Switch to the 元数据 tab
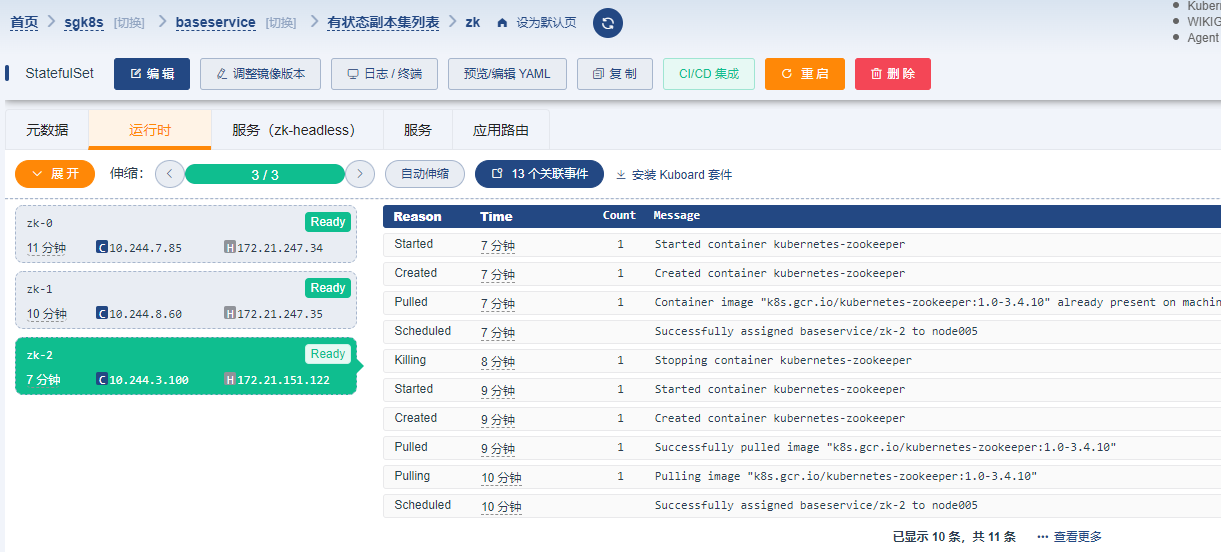This screenshot has height=552, width=1221. click(47, 130)
